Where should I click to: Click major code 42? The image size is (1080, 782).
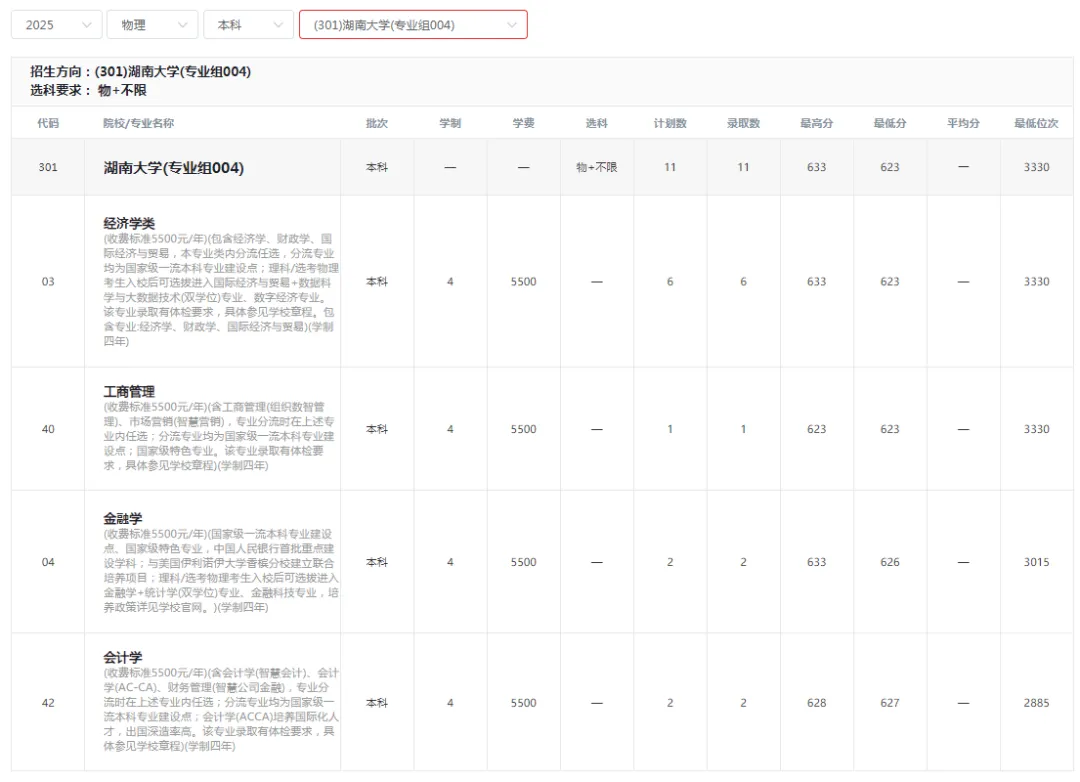(48, 703)
